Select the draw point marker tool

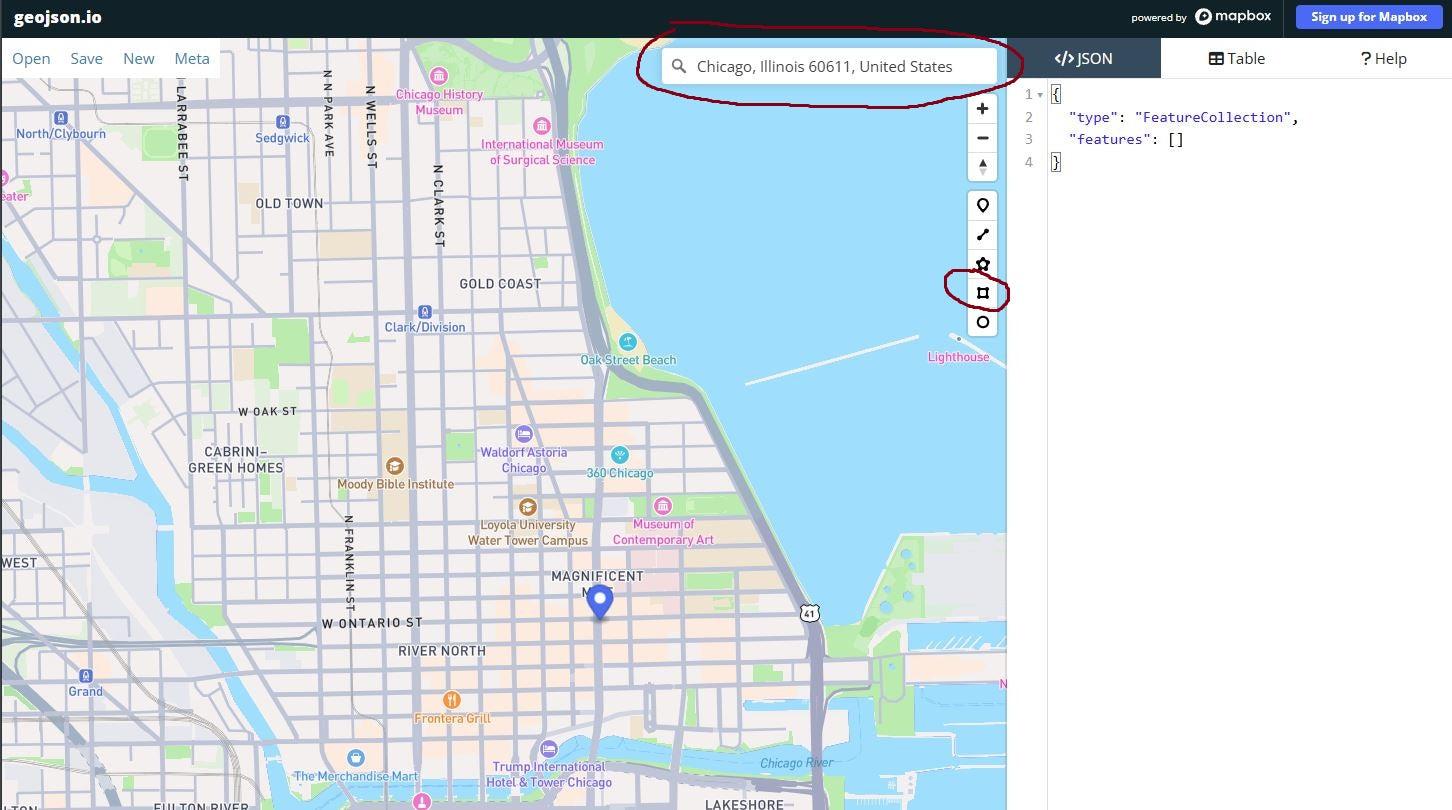pos(983,205)
